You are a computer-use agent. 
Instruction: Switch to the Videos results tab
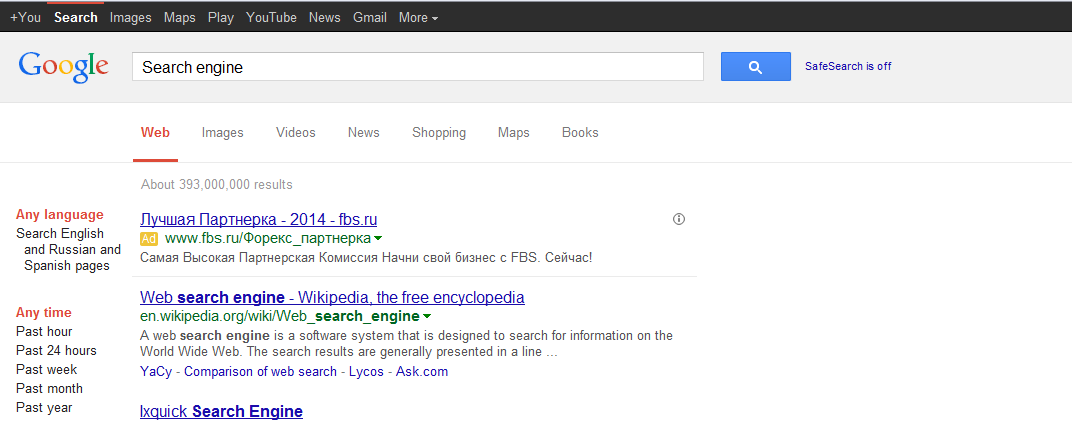pos(296,133)
